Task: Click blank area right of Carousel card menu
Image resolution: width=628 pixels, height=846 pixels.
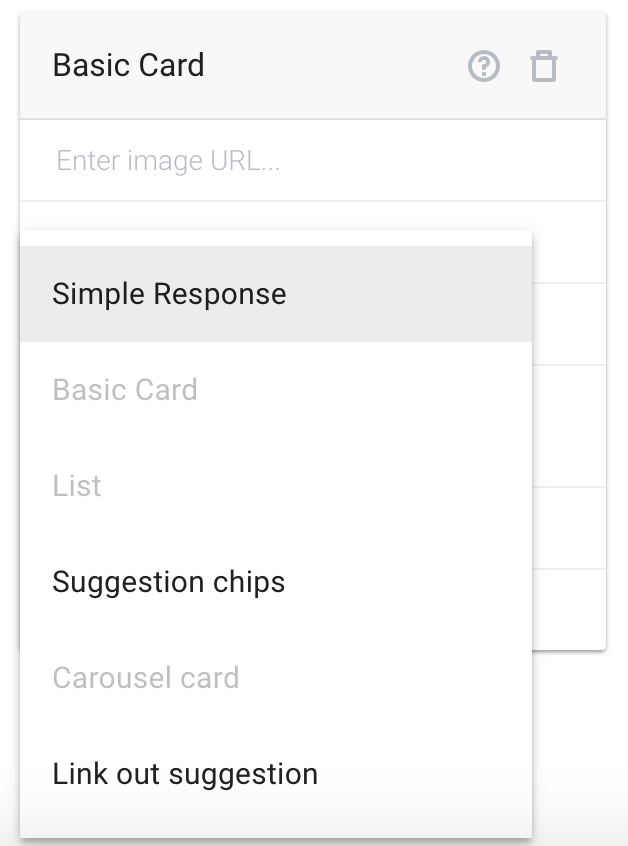Action: click(385, 678)
